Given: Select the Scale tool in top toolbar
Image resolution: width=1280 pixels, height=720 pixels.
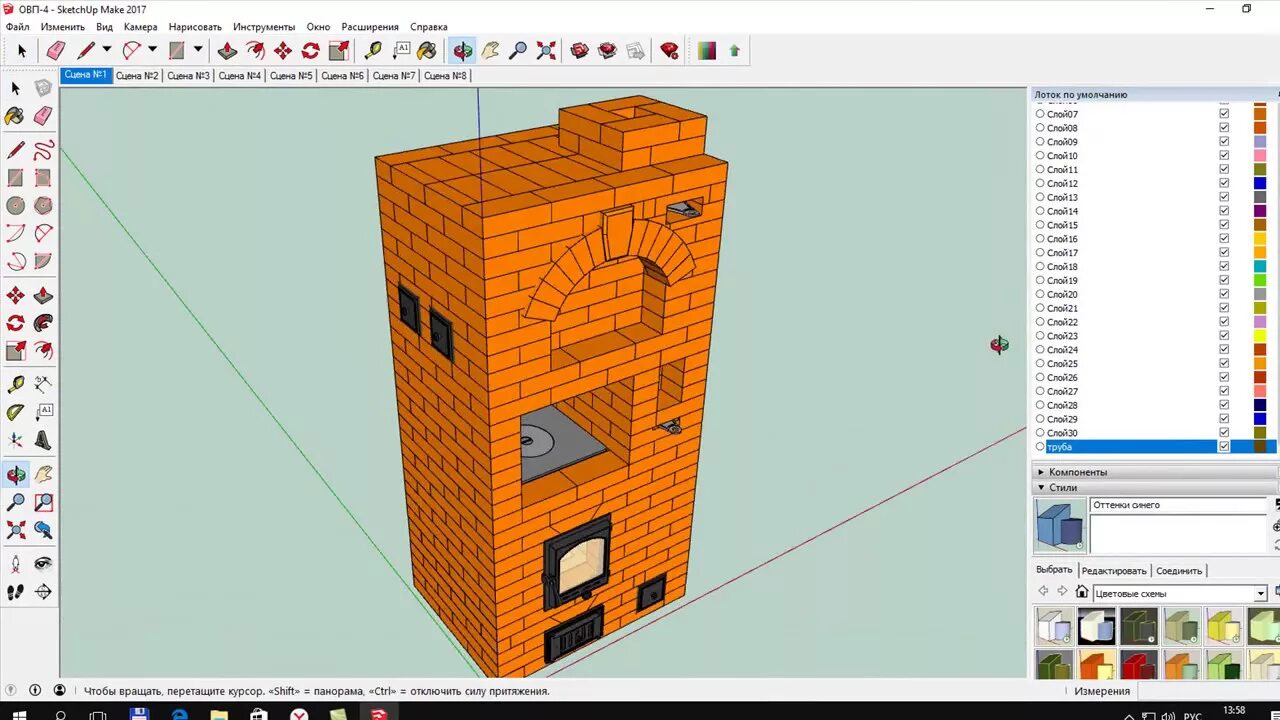Looking at the screenshot, I should point(339,50).
